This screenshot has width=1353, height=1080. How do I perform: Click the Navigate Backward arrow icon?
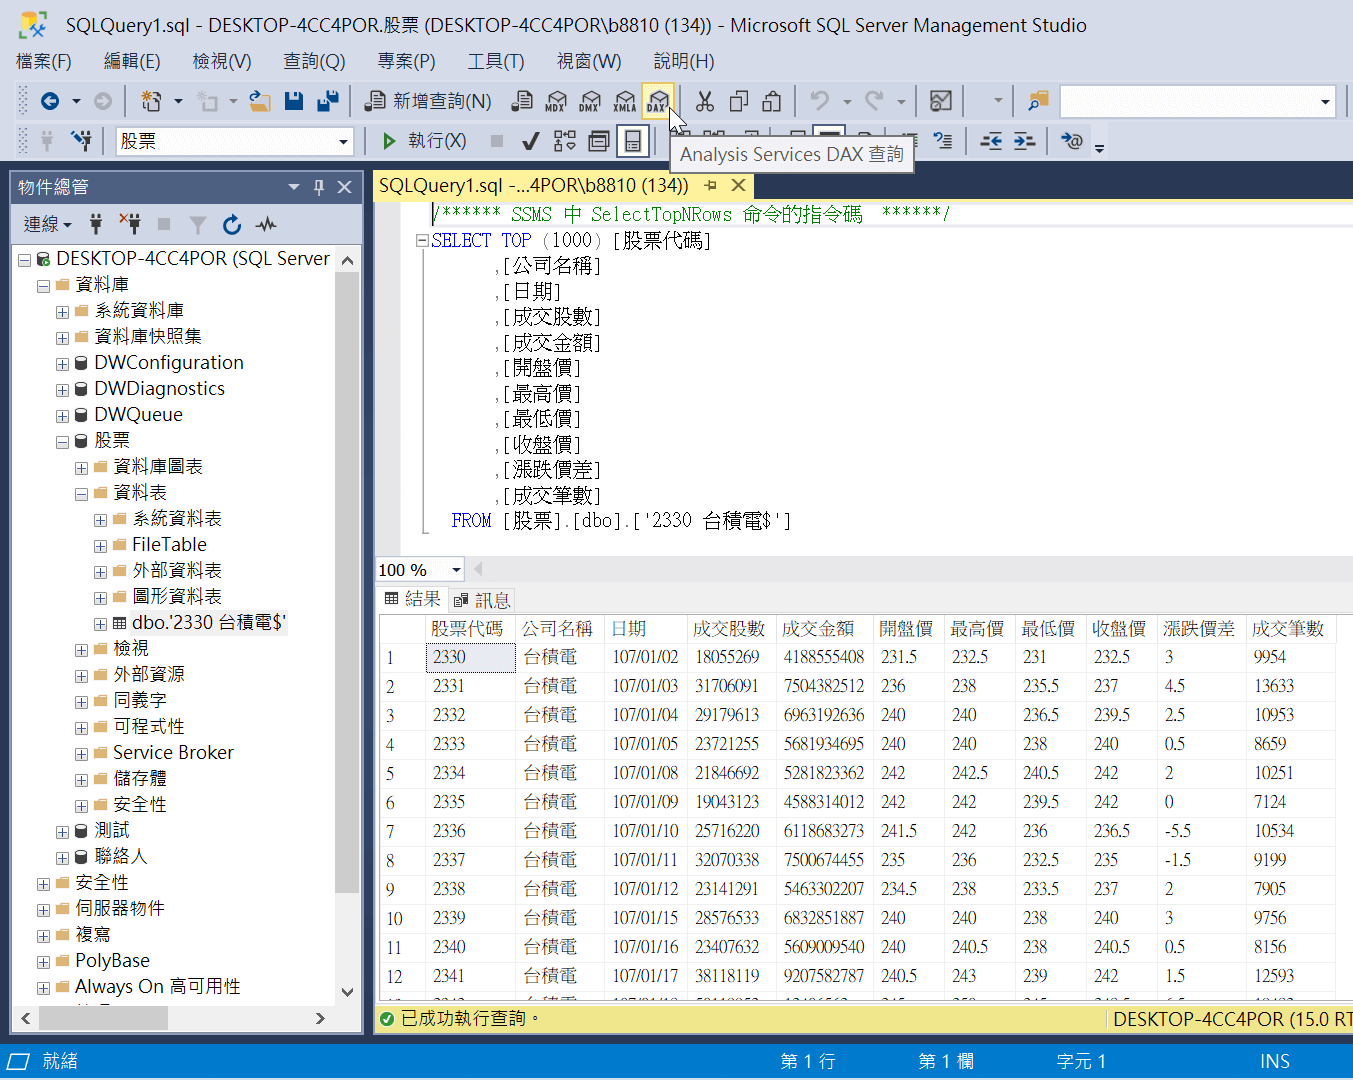(x=50, y=101)
